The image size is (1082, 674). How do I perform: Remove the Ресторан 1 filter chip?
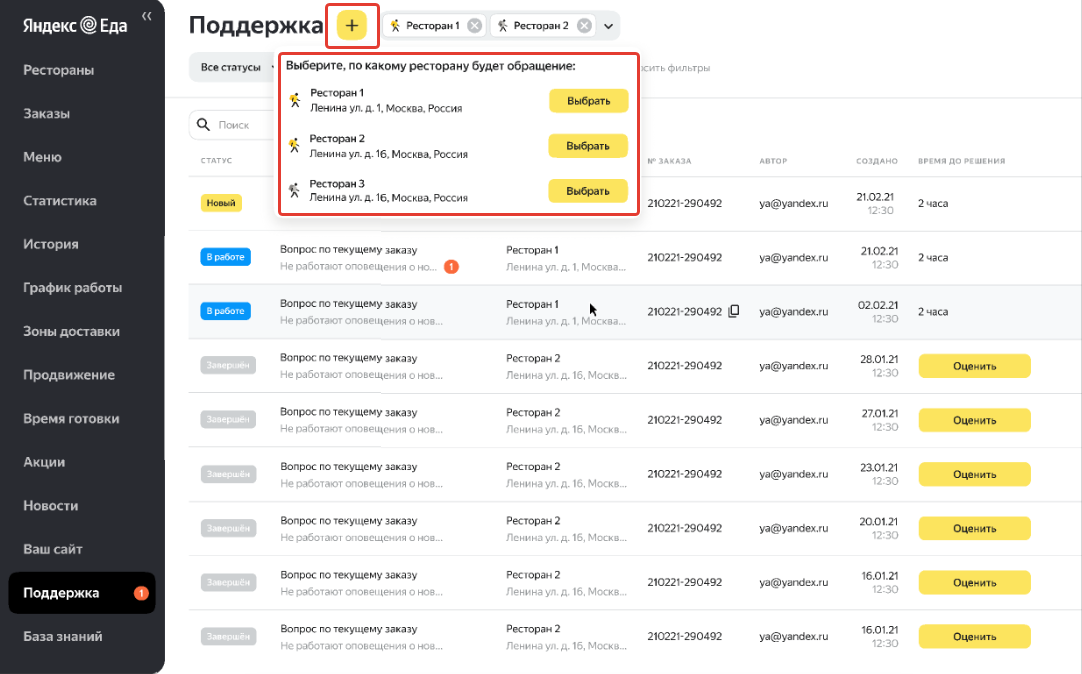click(x=474, y=26)
